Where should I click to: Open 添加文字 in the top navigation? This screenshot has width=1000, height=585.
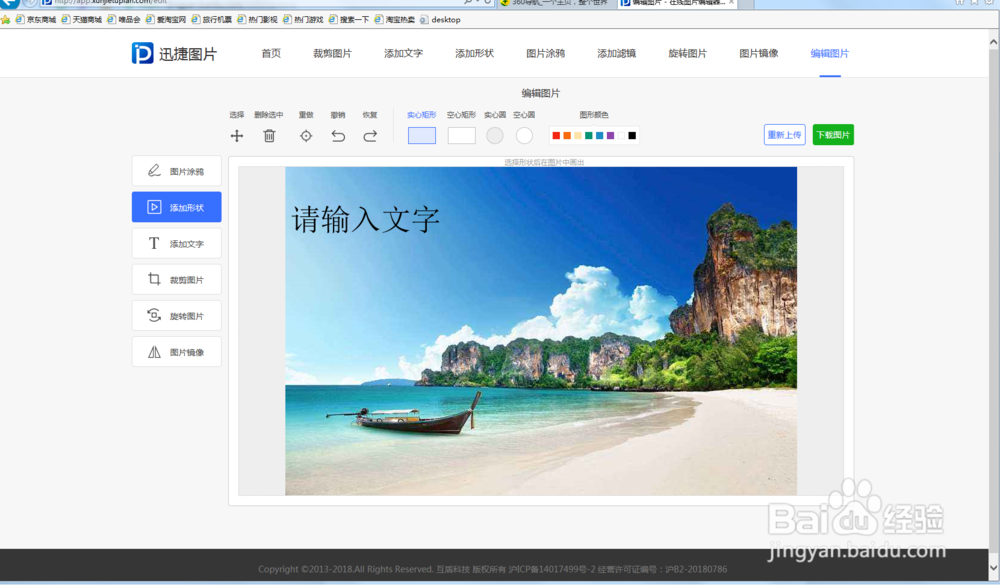pyautogui.click(x=403, y=54)
